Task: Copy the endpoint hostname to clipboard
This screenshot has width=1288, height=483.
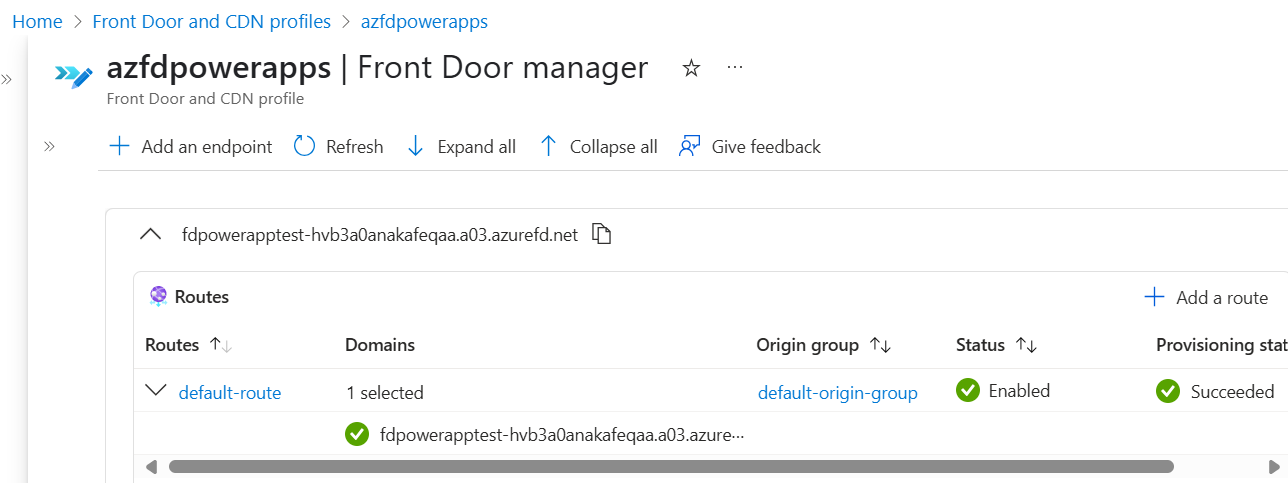Action: (601, 234)
